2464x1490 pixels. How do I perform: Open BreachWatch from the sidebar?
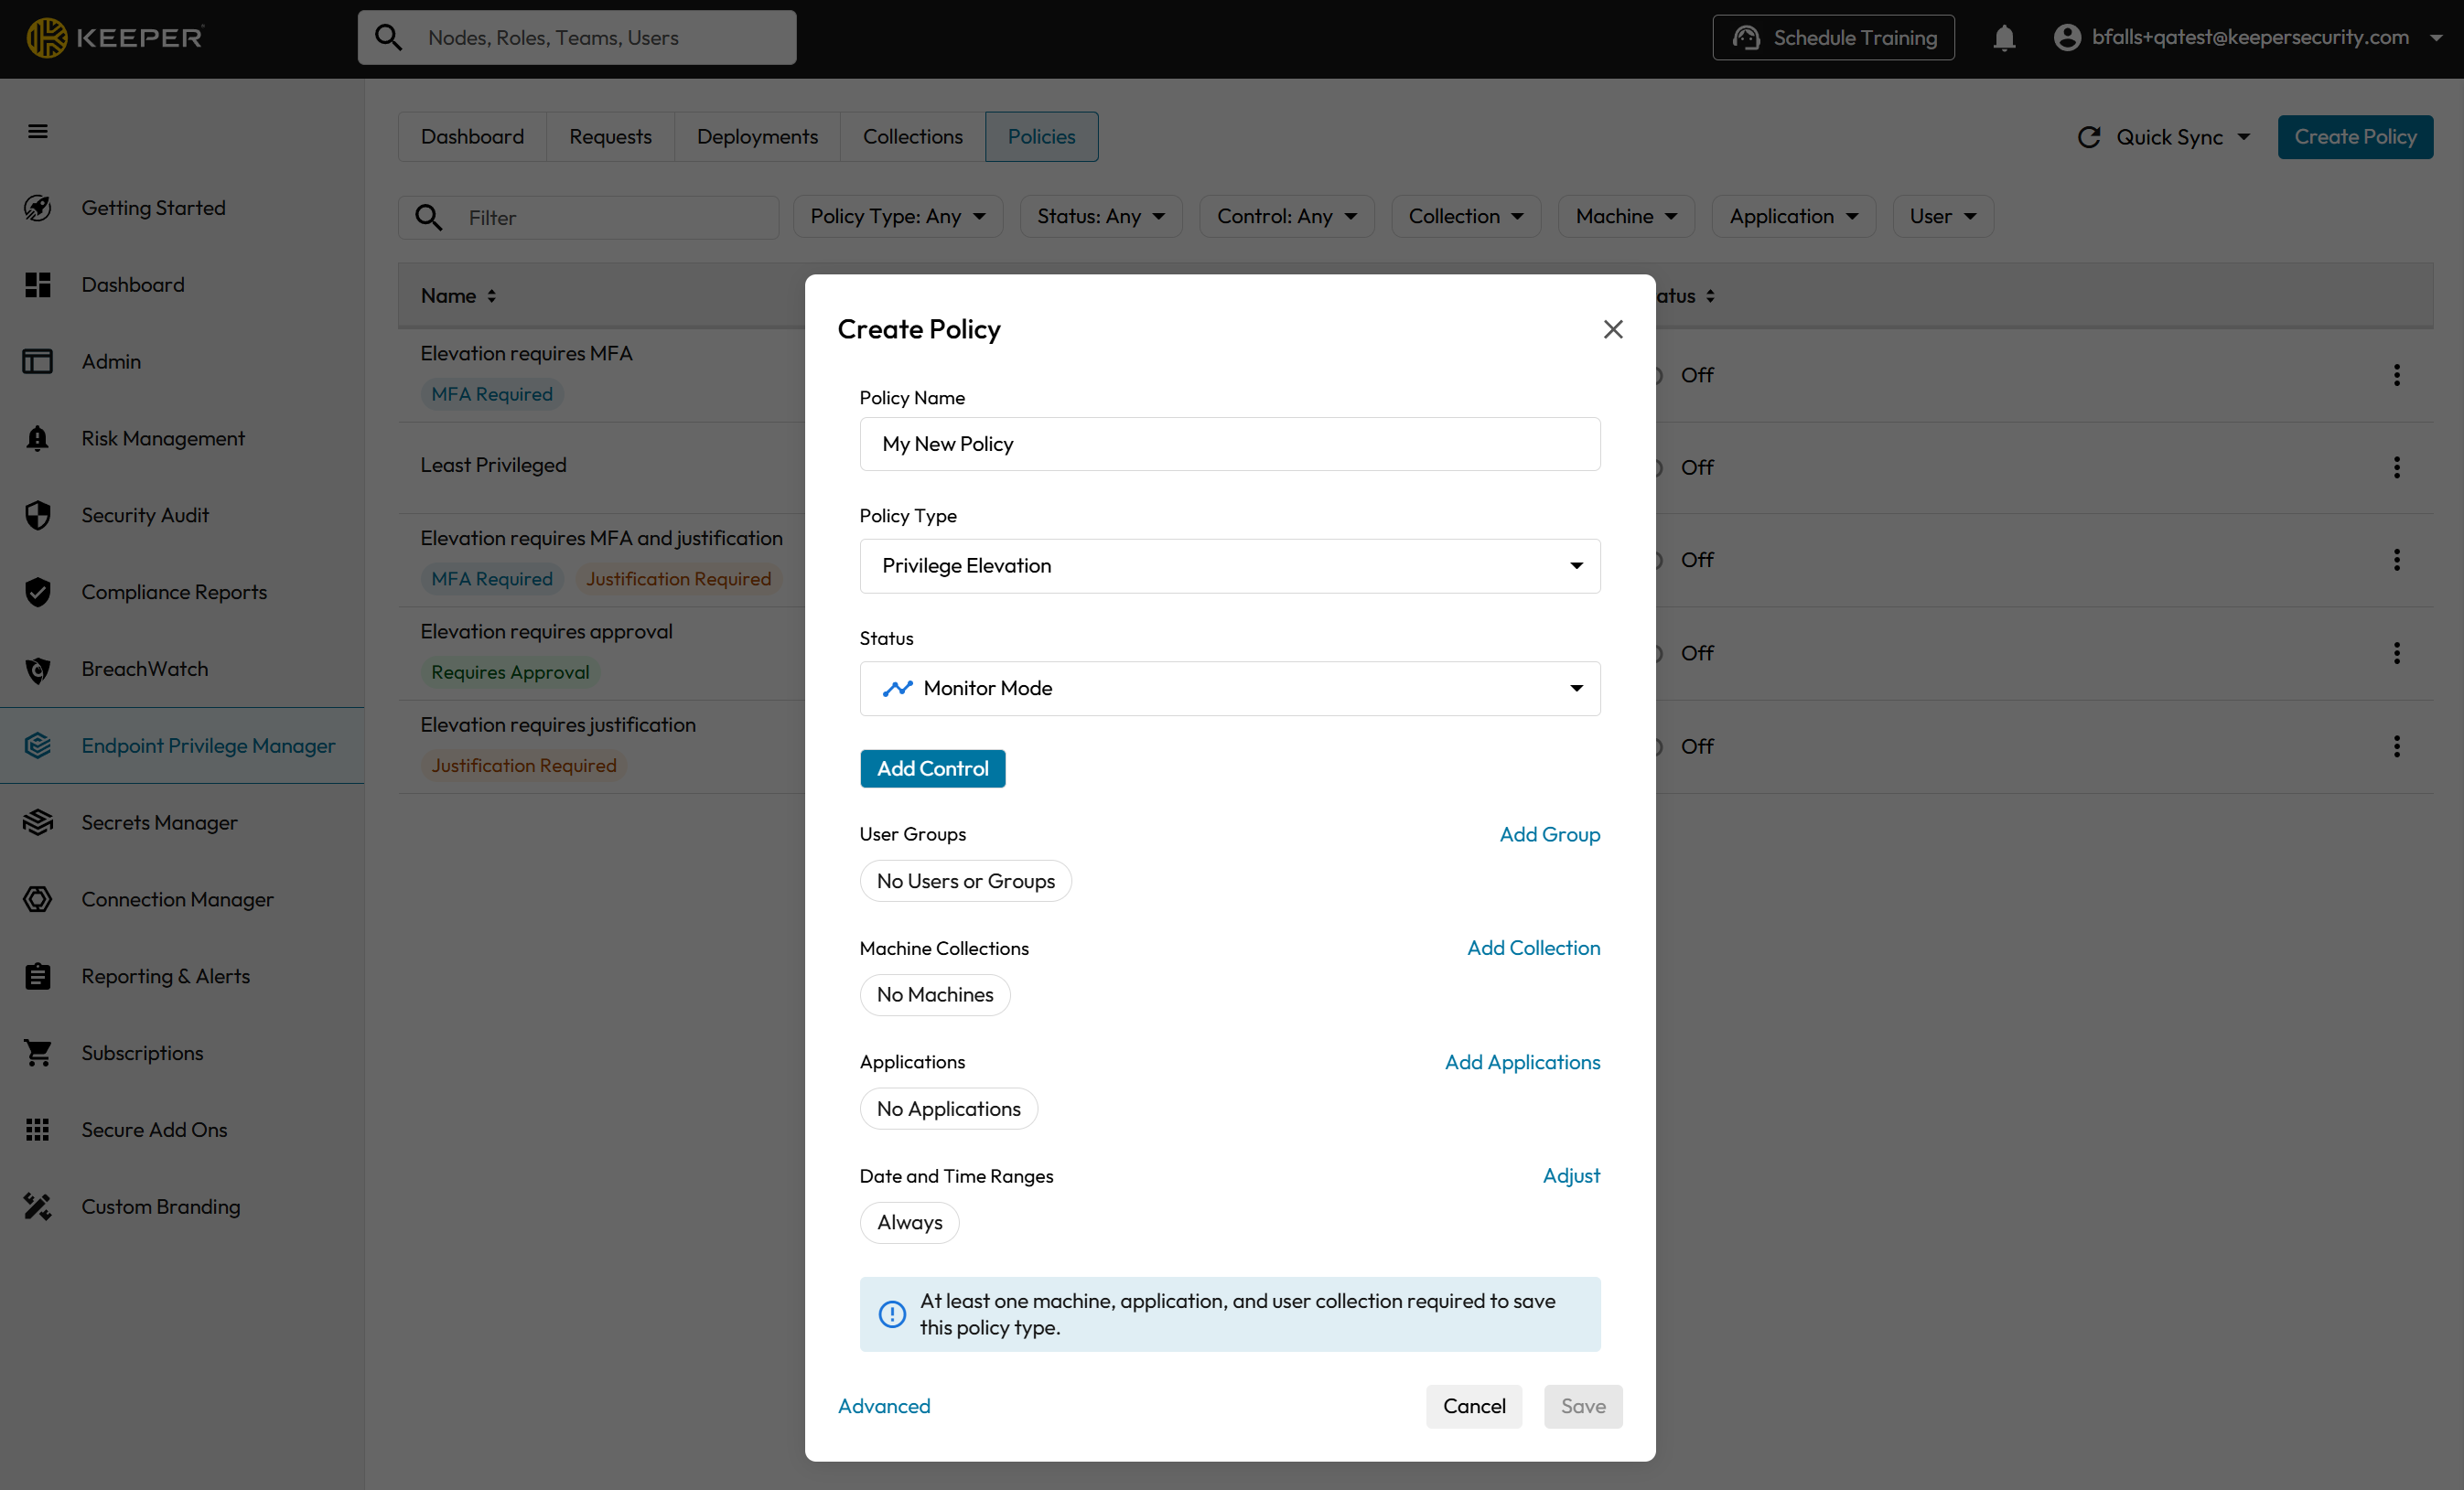click(x=144, y=669)
